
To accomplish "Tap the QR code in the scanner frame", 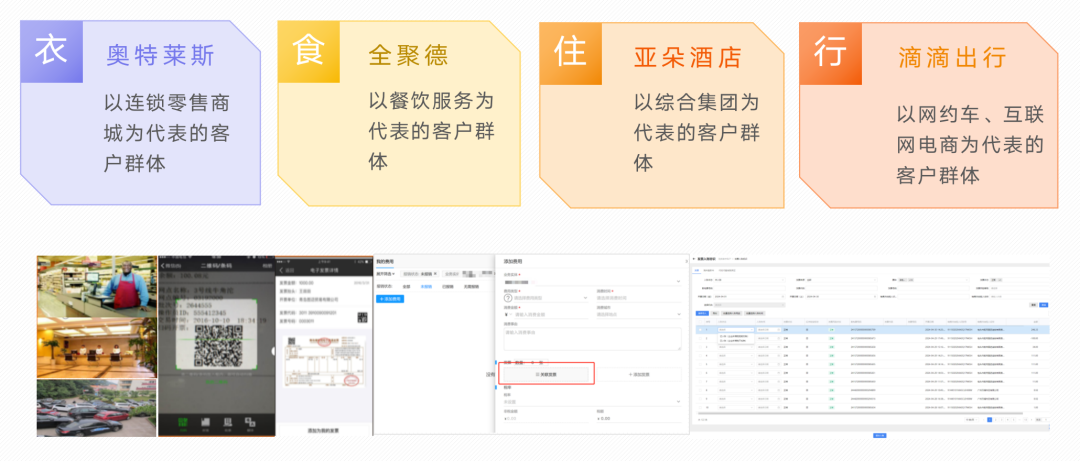I will coord(218,346).
